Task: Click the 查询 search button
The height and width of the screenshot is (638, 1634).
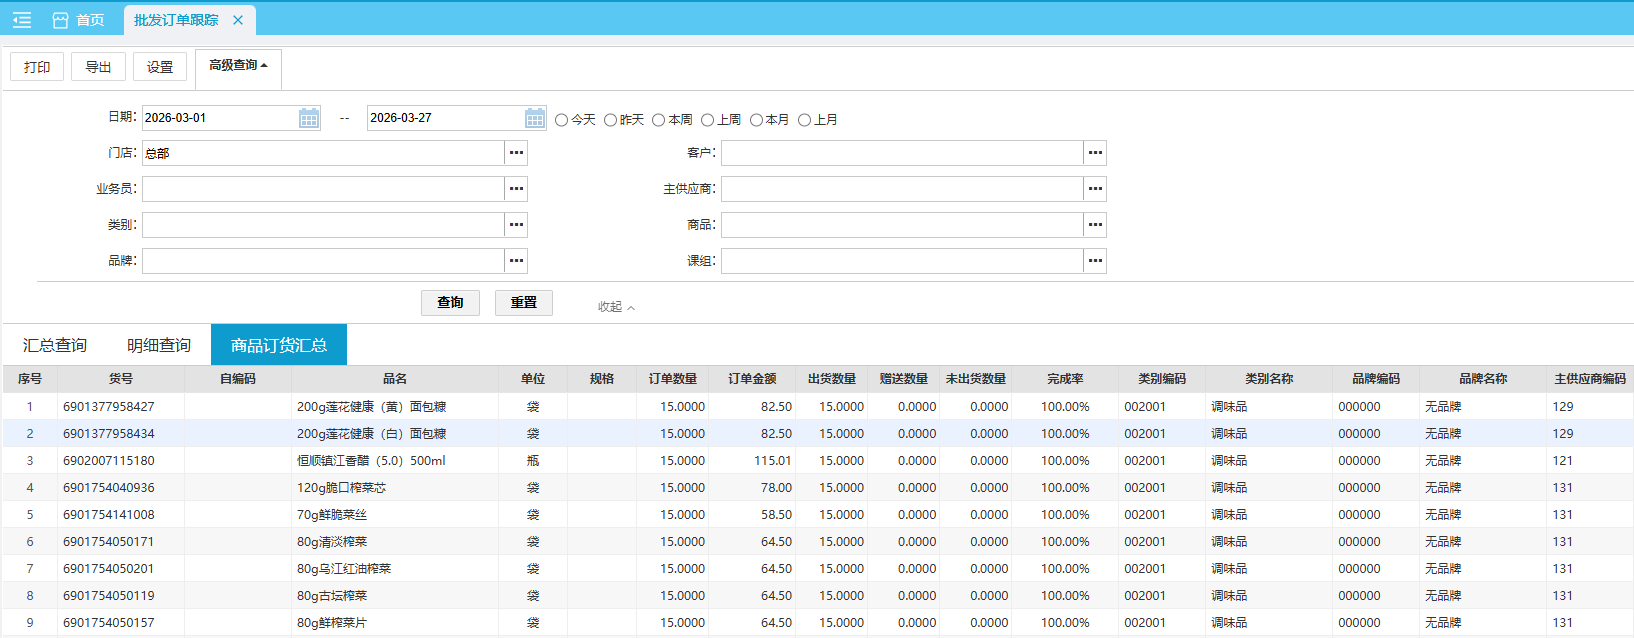Action: (x=450, y=302)
